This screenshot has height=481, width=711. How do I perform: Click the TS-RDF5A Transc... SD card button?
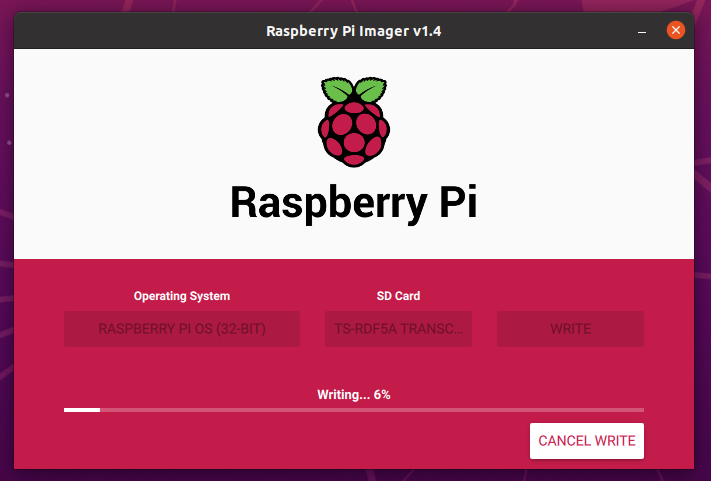click(398, 329)
